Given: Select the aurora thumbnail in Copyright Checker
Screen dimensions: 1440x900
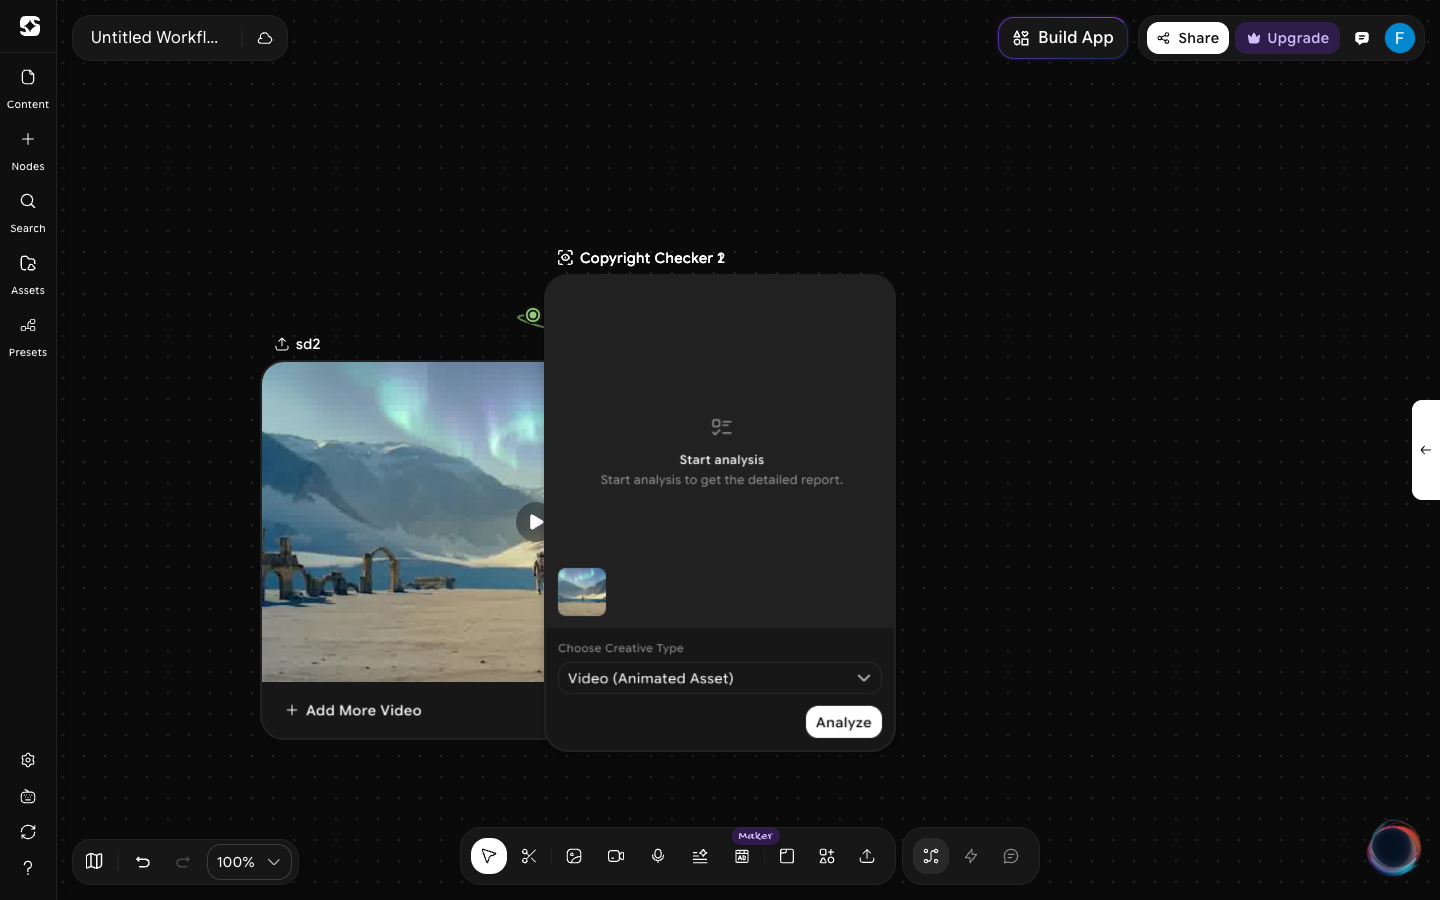Looking at the screenshot, I should coord(582,592).
